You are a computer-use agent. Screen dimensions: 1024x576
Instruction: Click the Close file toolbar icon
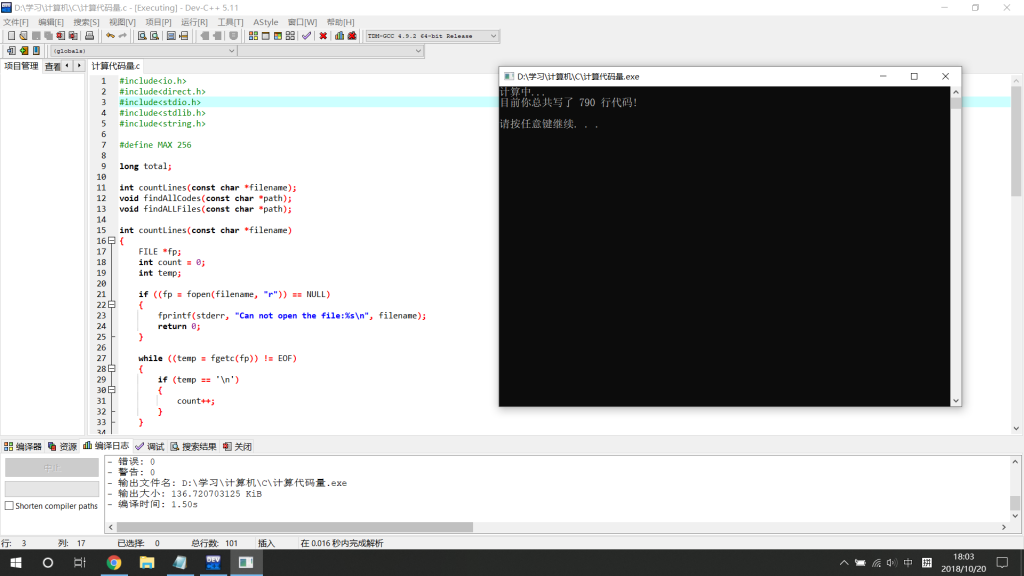(x=61, y=36)
